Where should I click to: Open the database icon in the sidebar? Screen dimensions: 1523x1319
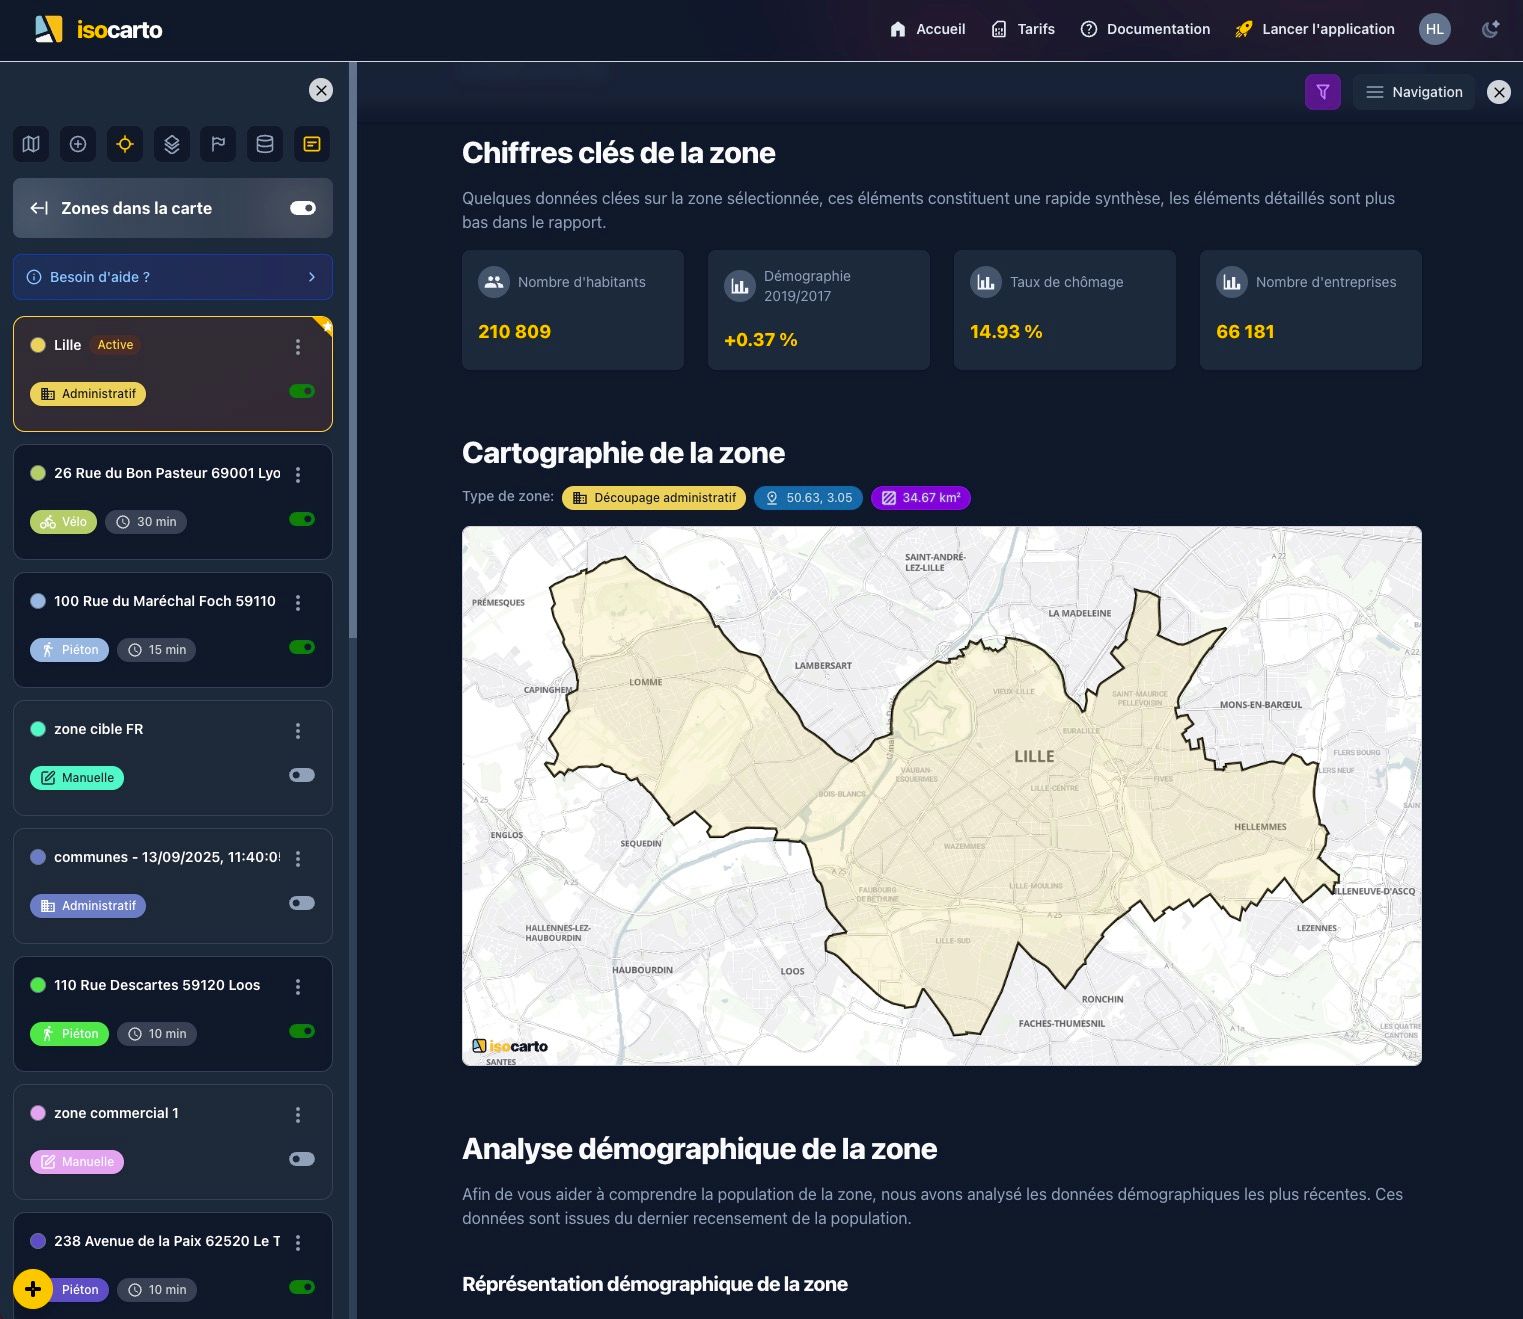click(264, 144)
